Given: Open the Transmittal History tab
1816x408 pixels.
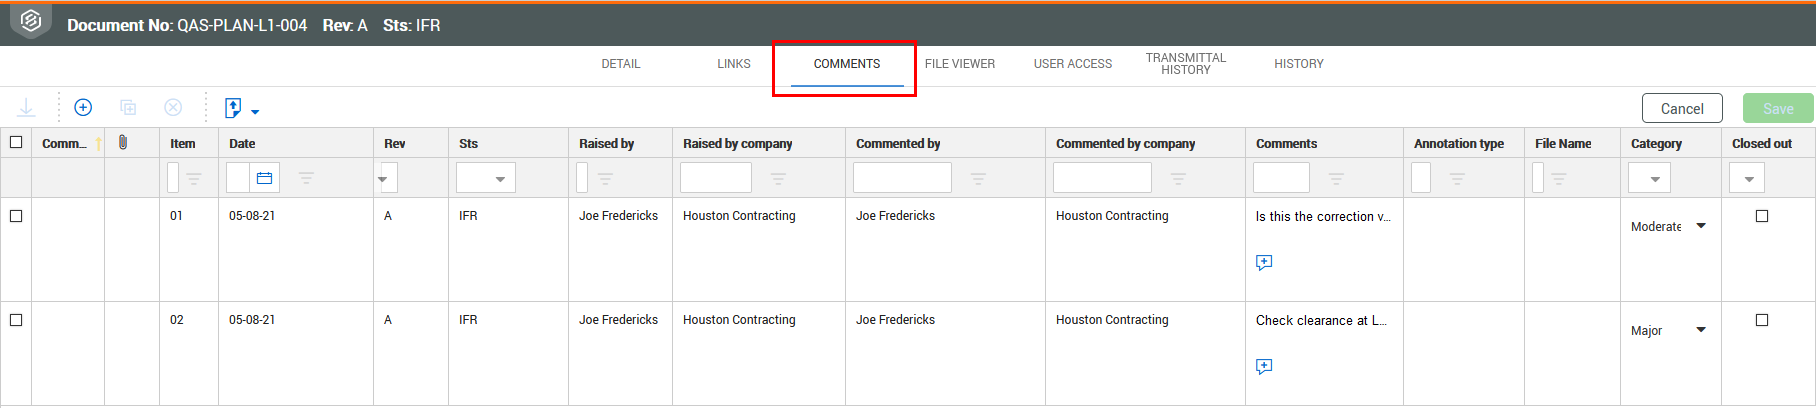Looking at the screenshot, I should click(x=1185, y=64).
